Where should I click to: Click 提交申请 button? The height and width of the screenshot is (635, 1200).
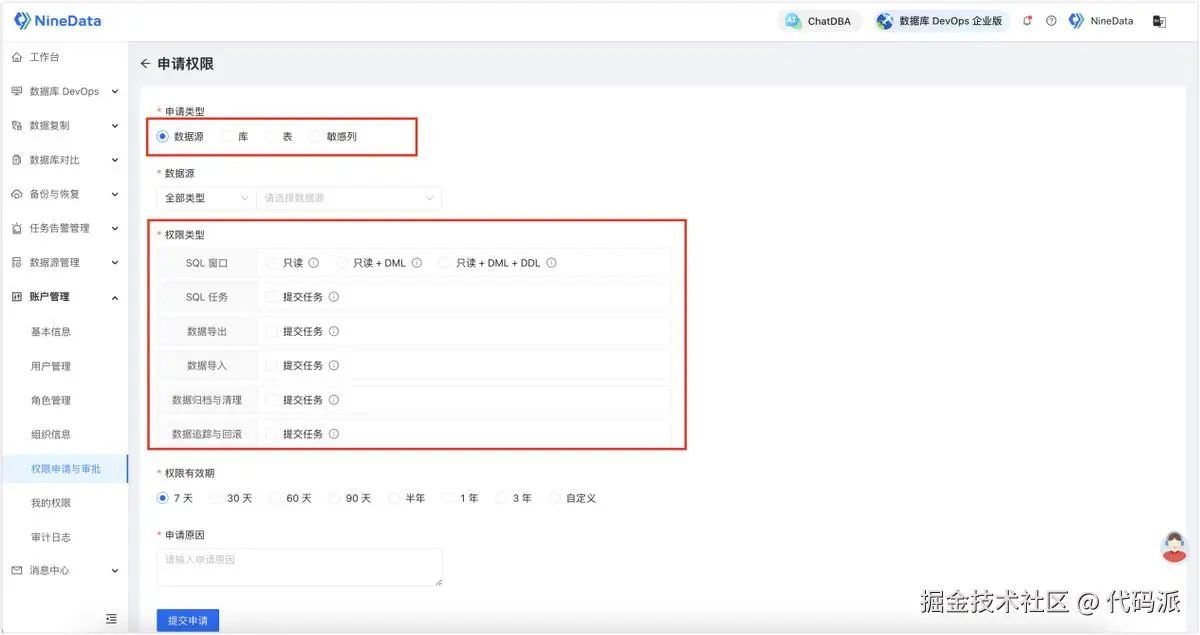click(x=188, y=620)
